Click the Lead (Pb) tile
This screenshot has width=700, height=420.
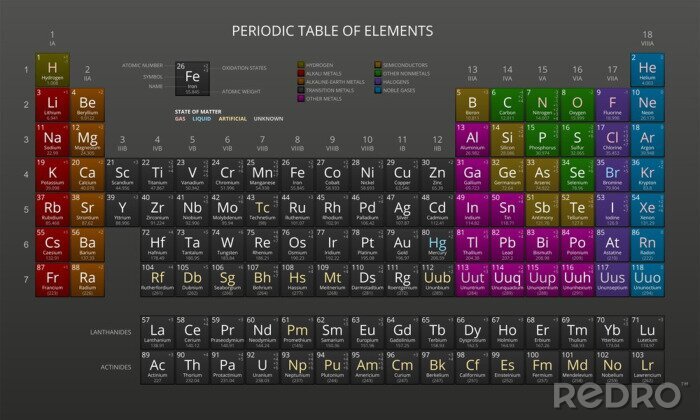(507, 245)
